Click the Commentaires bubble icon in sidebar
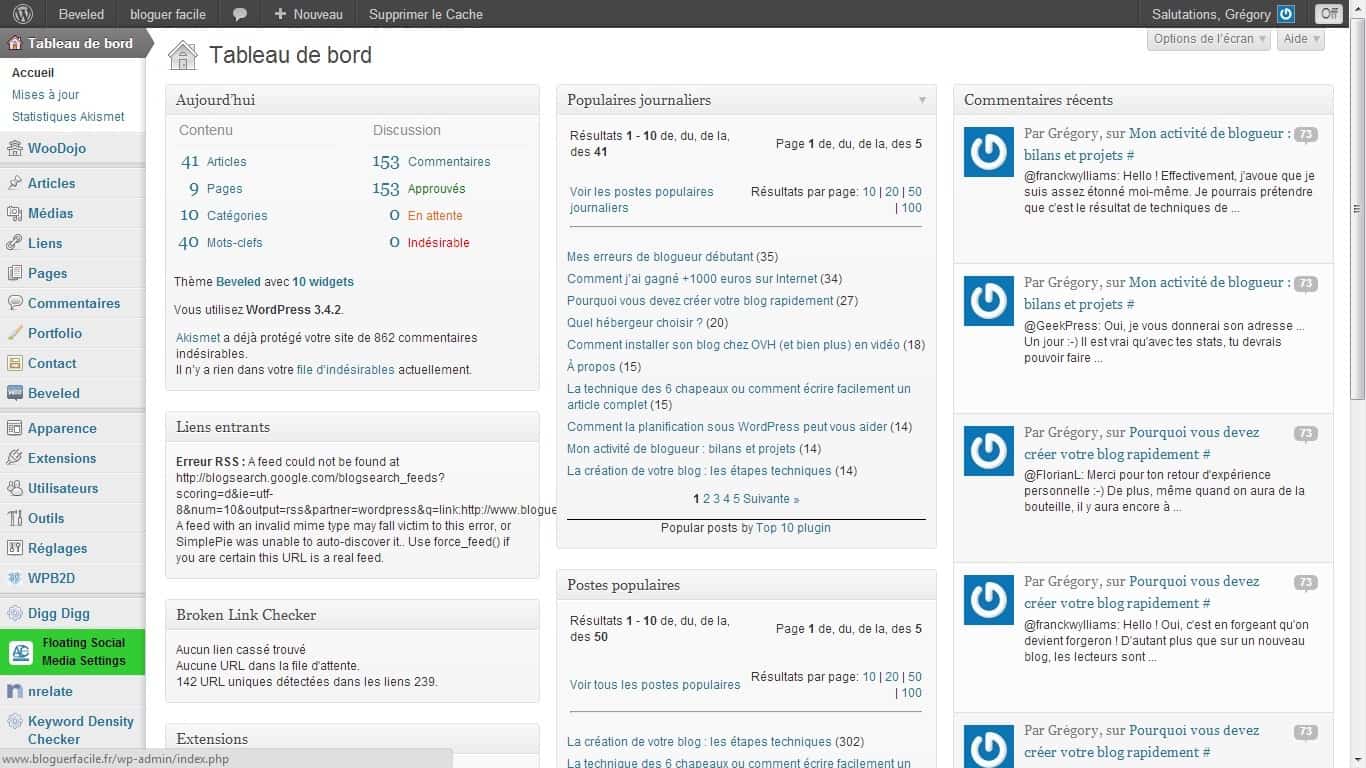 15,303
